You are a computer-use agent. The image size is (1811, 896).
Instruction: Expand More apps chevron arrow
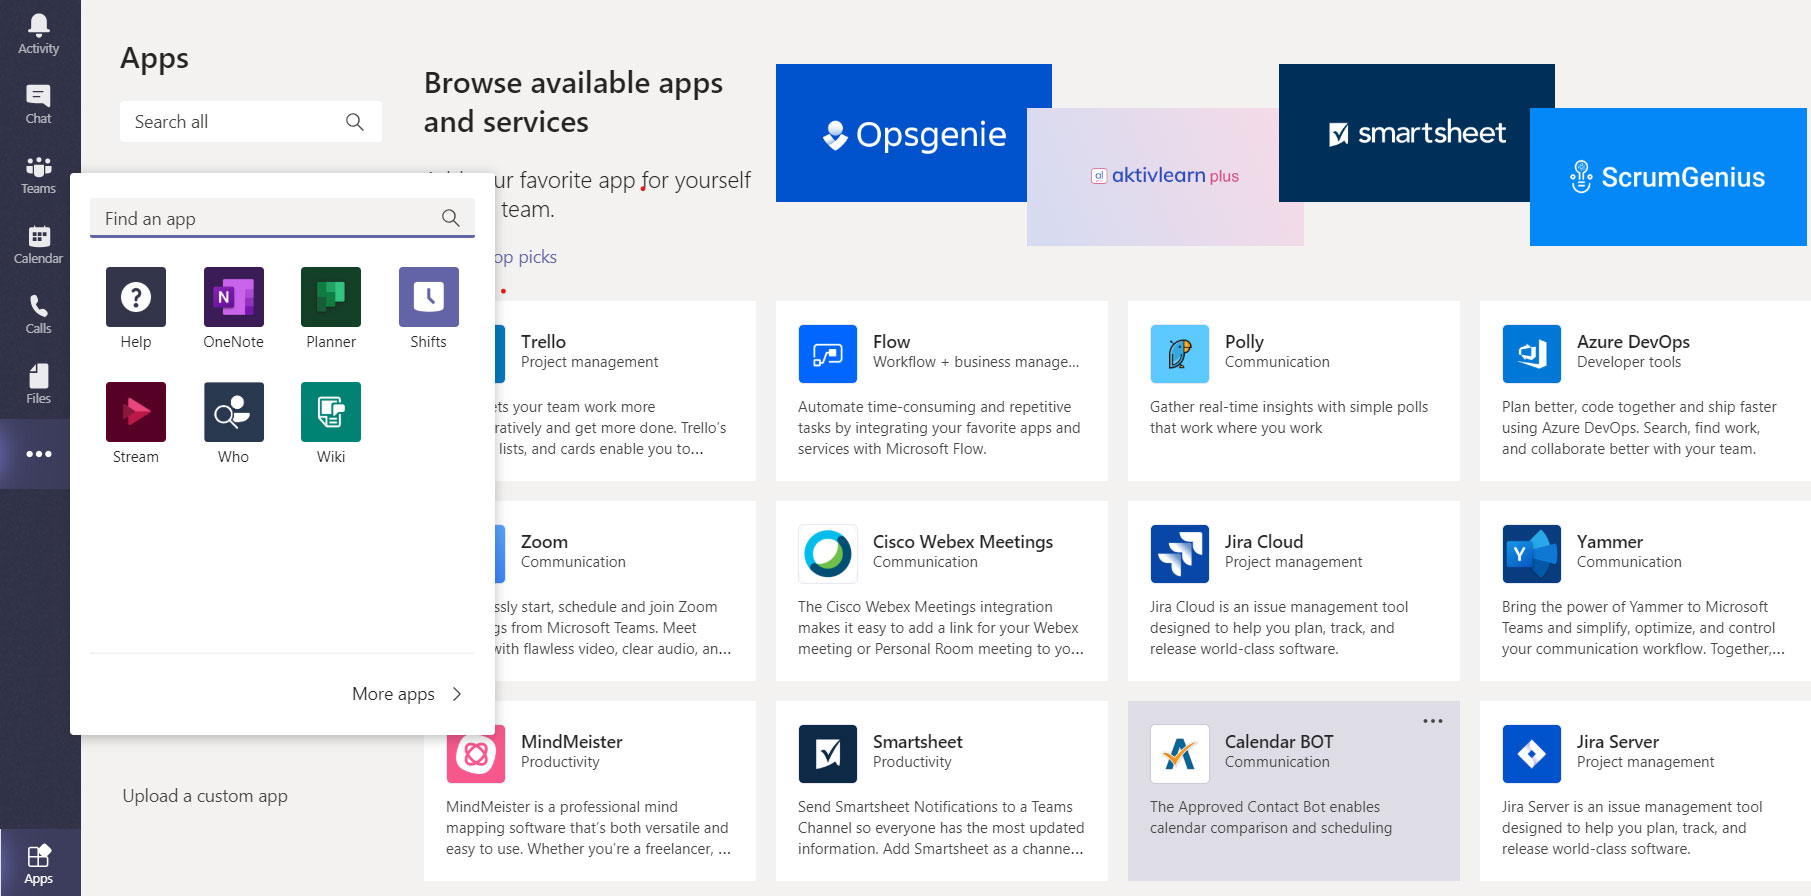(457, 694)
